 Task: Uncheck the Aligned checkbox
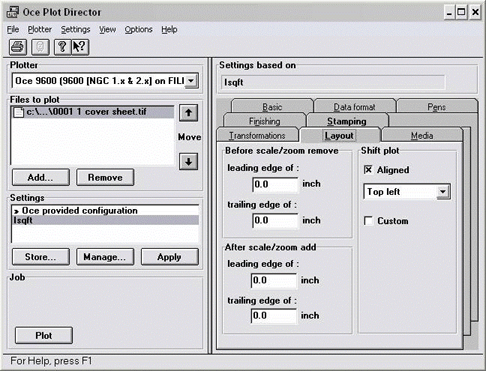(x=368, y=170)
